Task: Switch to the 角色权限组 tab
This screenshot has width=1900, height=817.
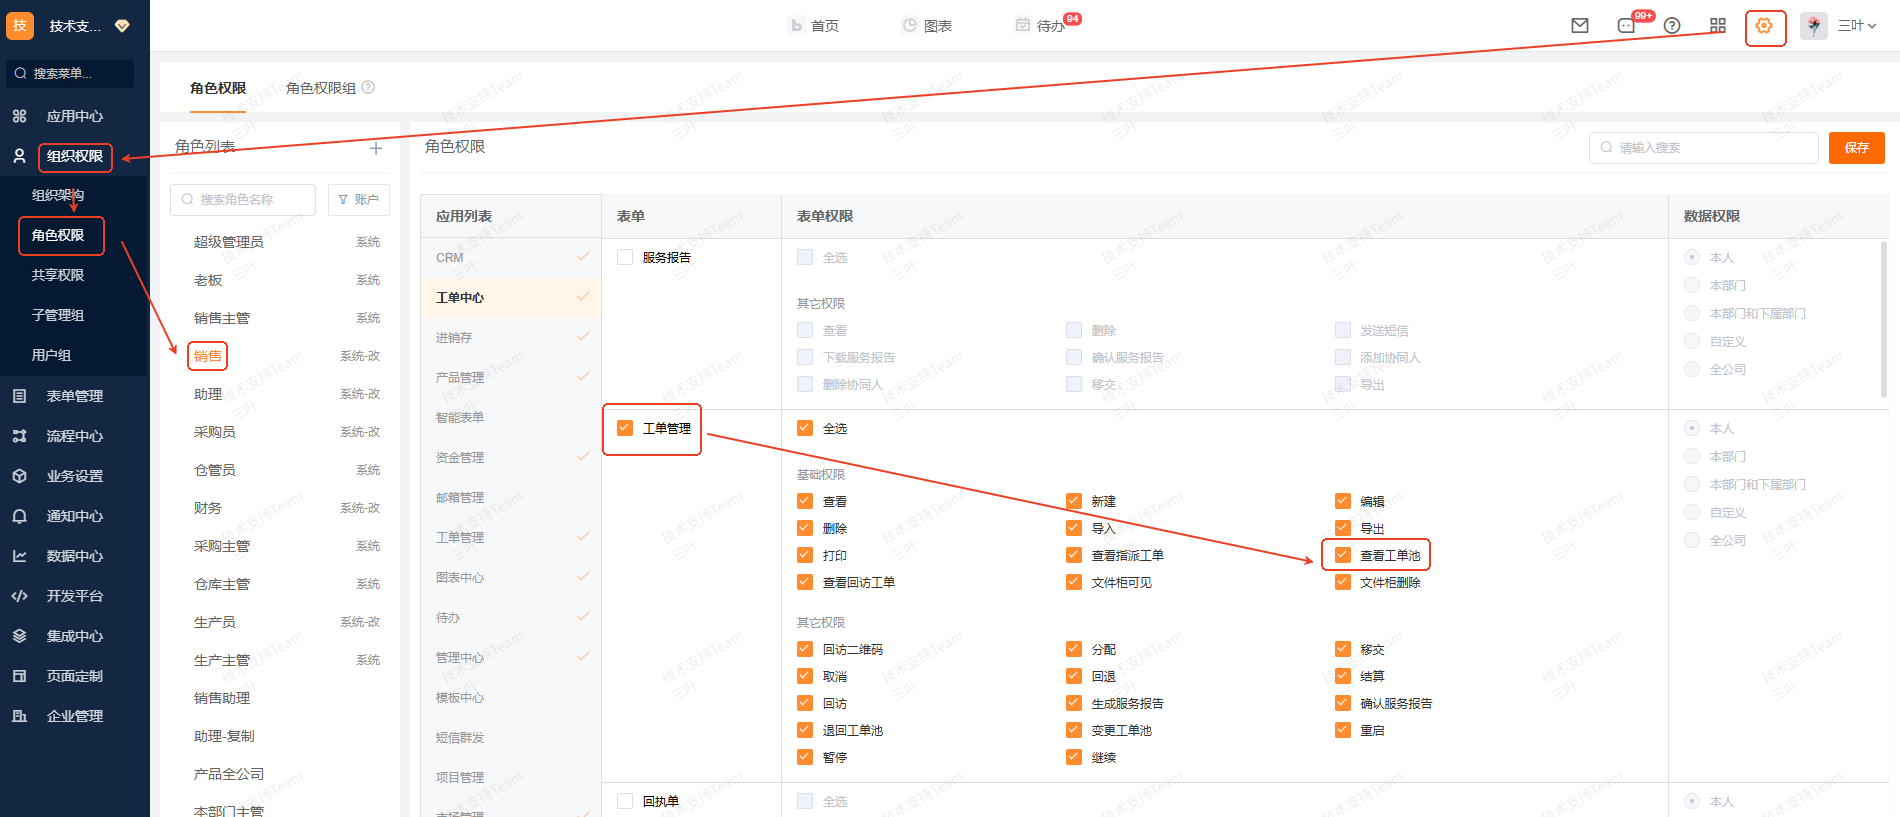Action: point(320,88)
